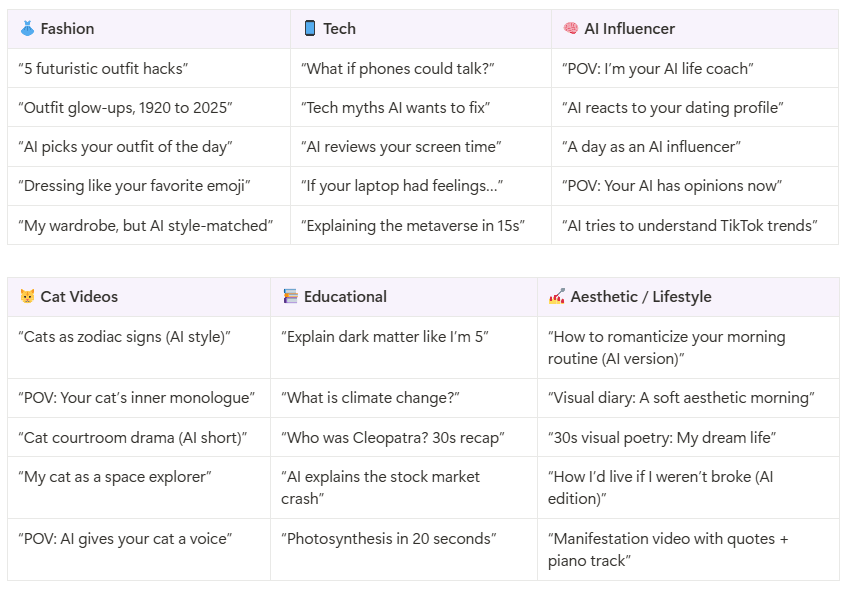Click the "Dressing like your favorite emoji" cell
Image resolution: width=848 pixels, height=589 pixels.
tap(149, 186)
